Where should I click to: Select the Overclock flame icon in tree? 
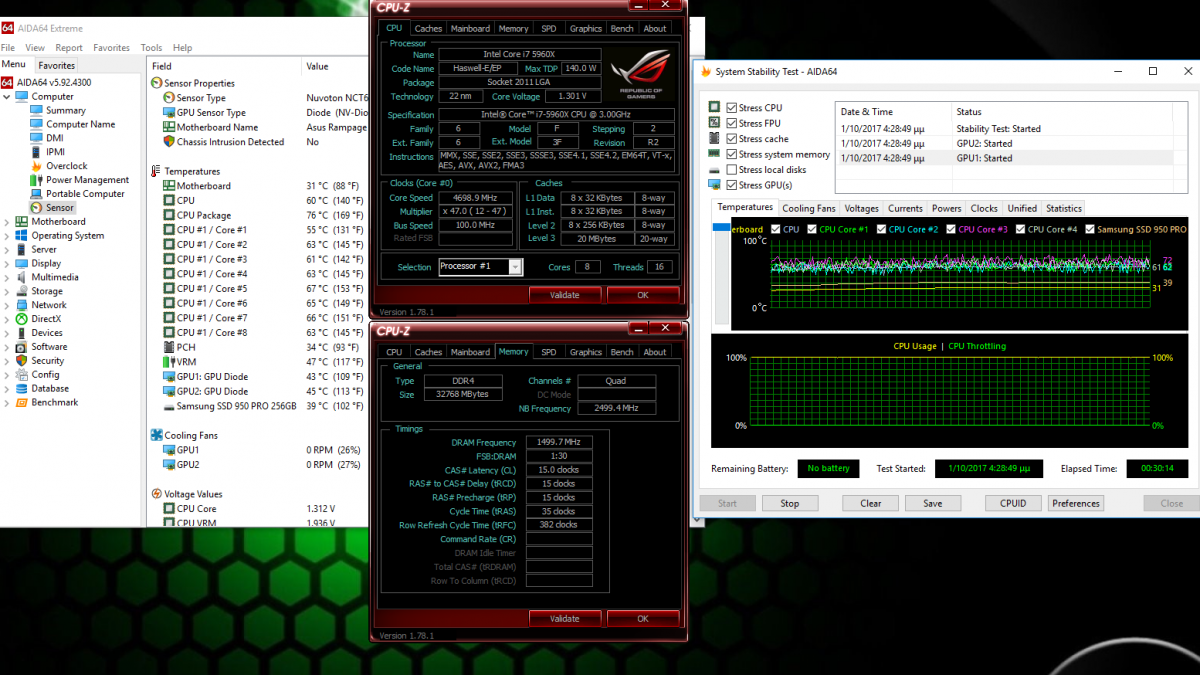36,166
